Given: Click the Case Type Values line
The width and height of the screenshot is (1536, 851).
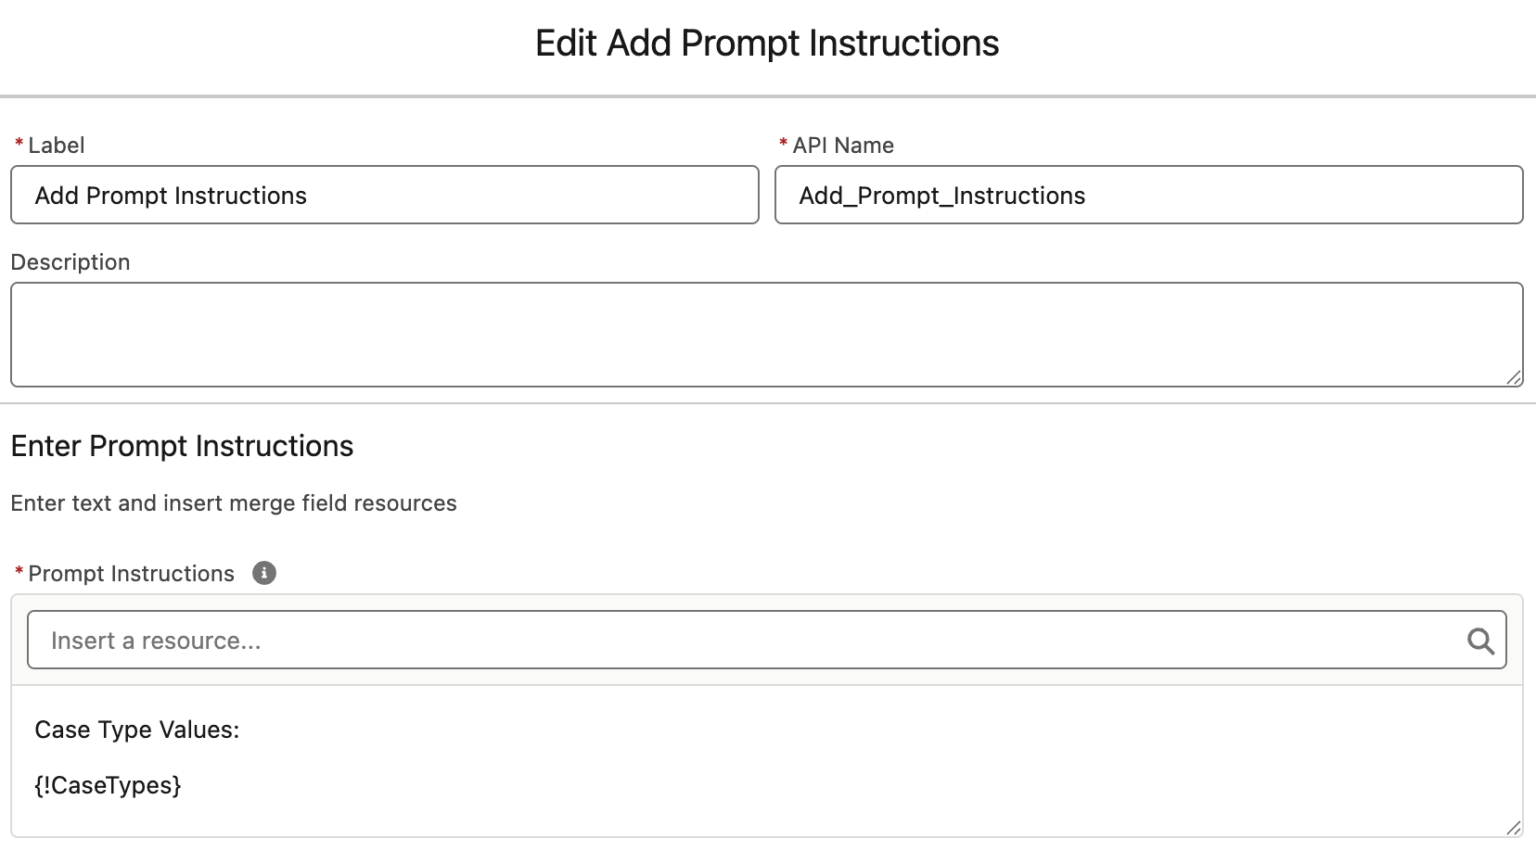Looking at the screenshot, I should (137, 730).
